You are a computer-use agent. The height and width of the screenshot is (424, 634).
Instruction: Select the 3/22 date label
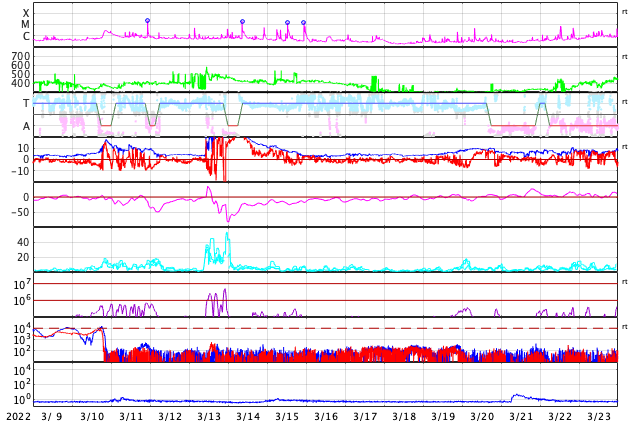tap(560, 417)
